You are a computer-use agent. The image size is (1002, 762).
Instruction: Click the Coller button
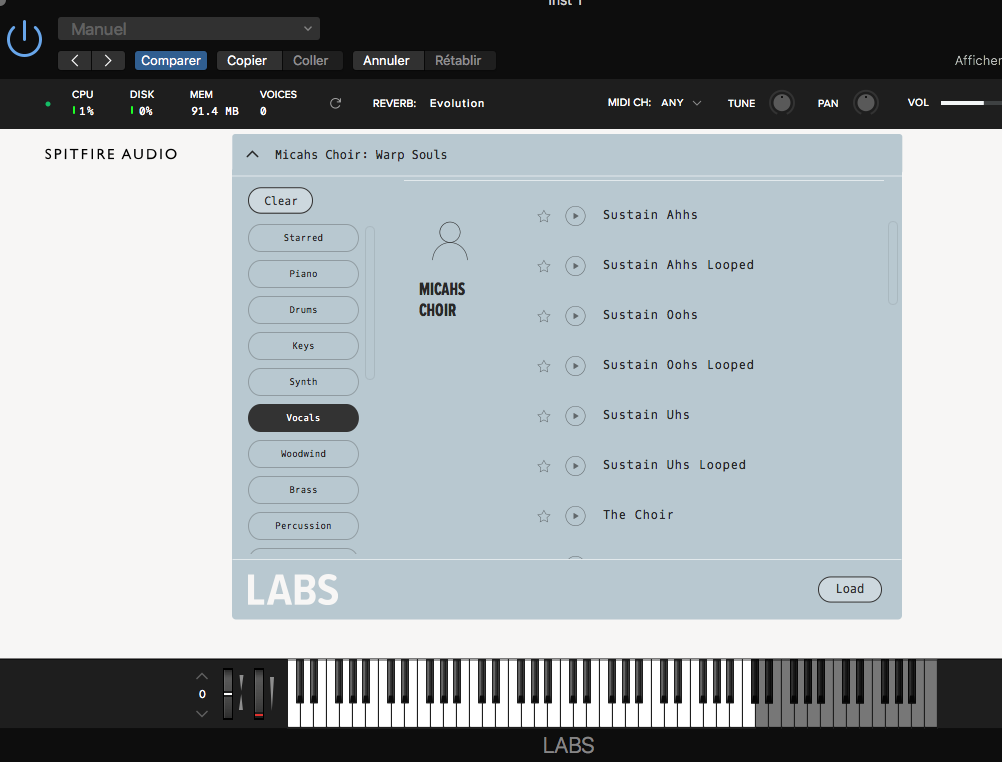(x=311, y=61)
